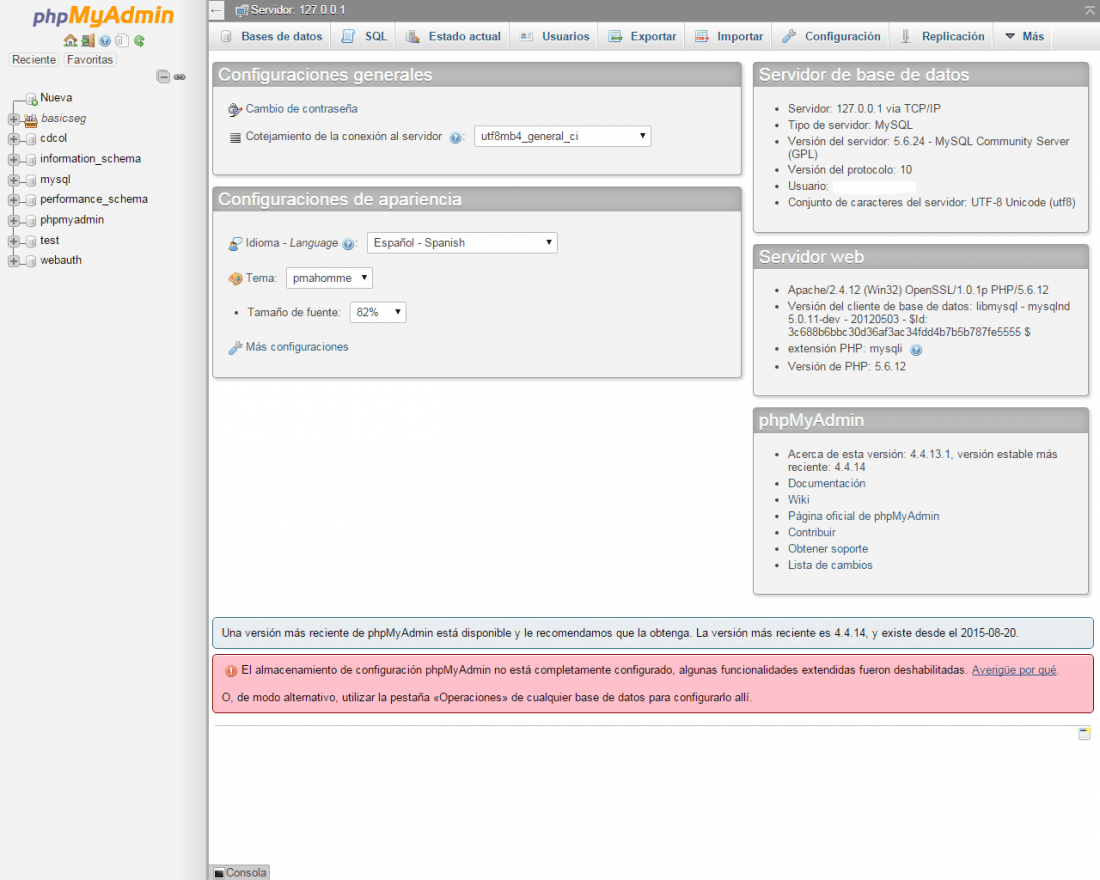
Task: Click the mysql database cylinder icon
Action: [x=31, y=180]
